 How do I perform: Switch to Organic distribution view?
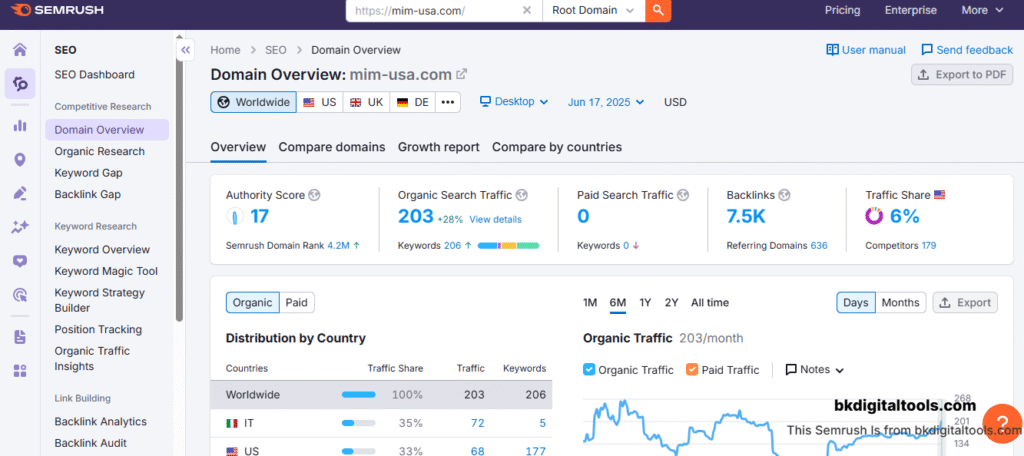[253, 302]
